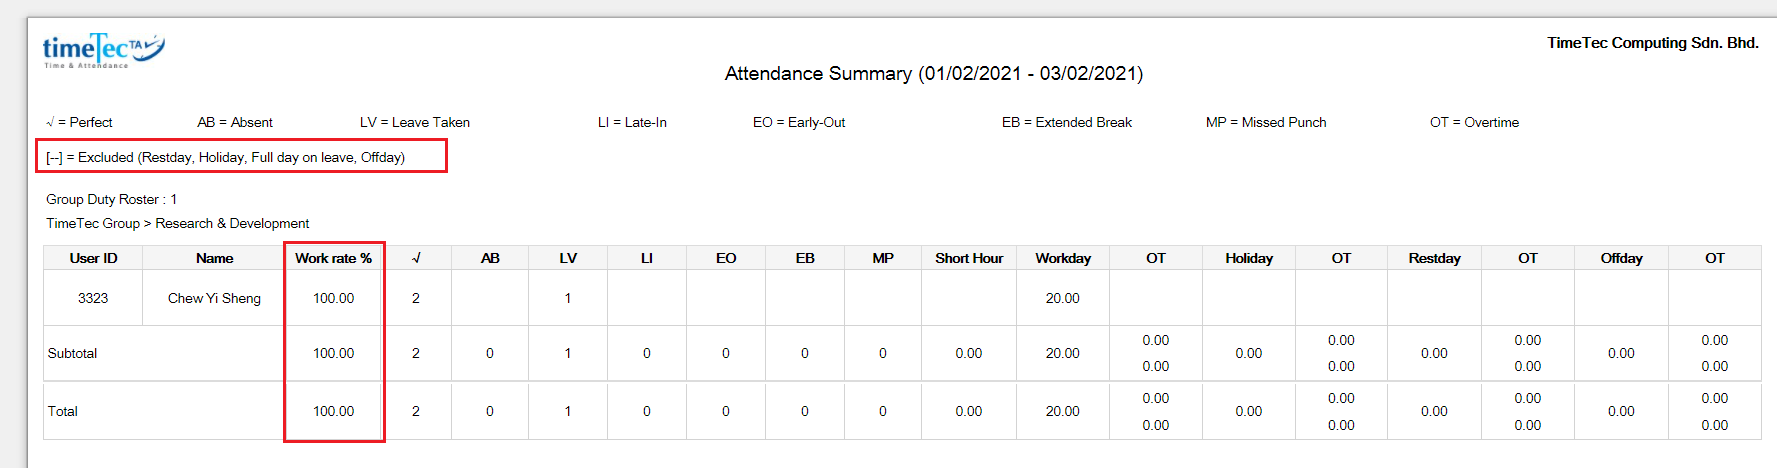Select the Total row label
1777x468 pixels.
(x=62, y=411)
